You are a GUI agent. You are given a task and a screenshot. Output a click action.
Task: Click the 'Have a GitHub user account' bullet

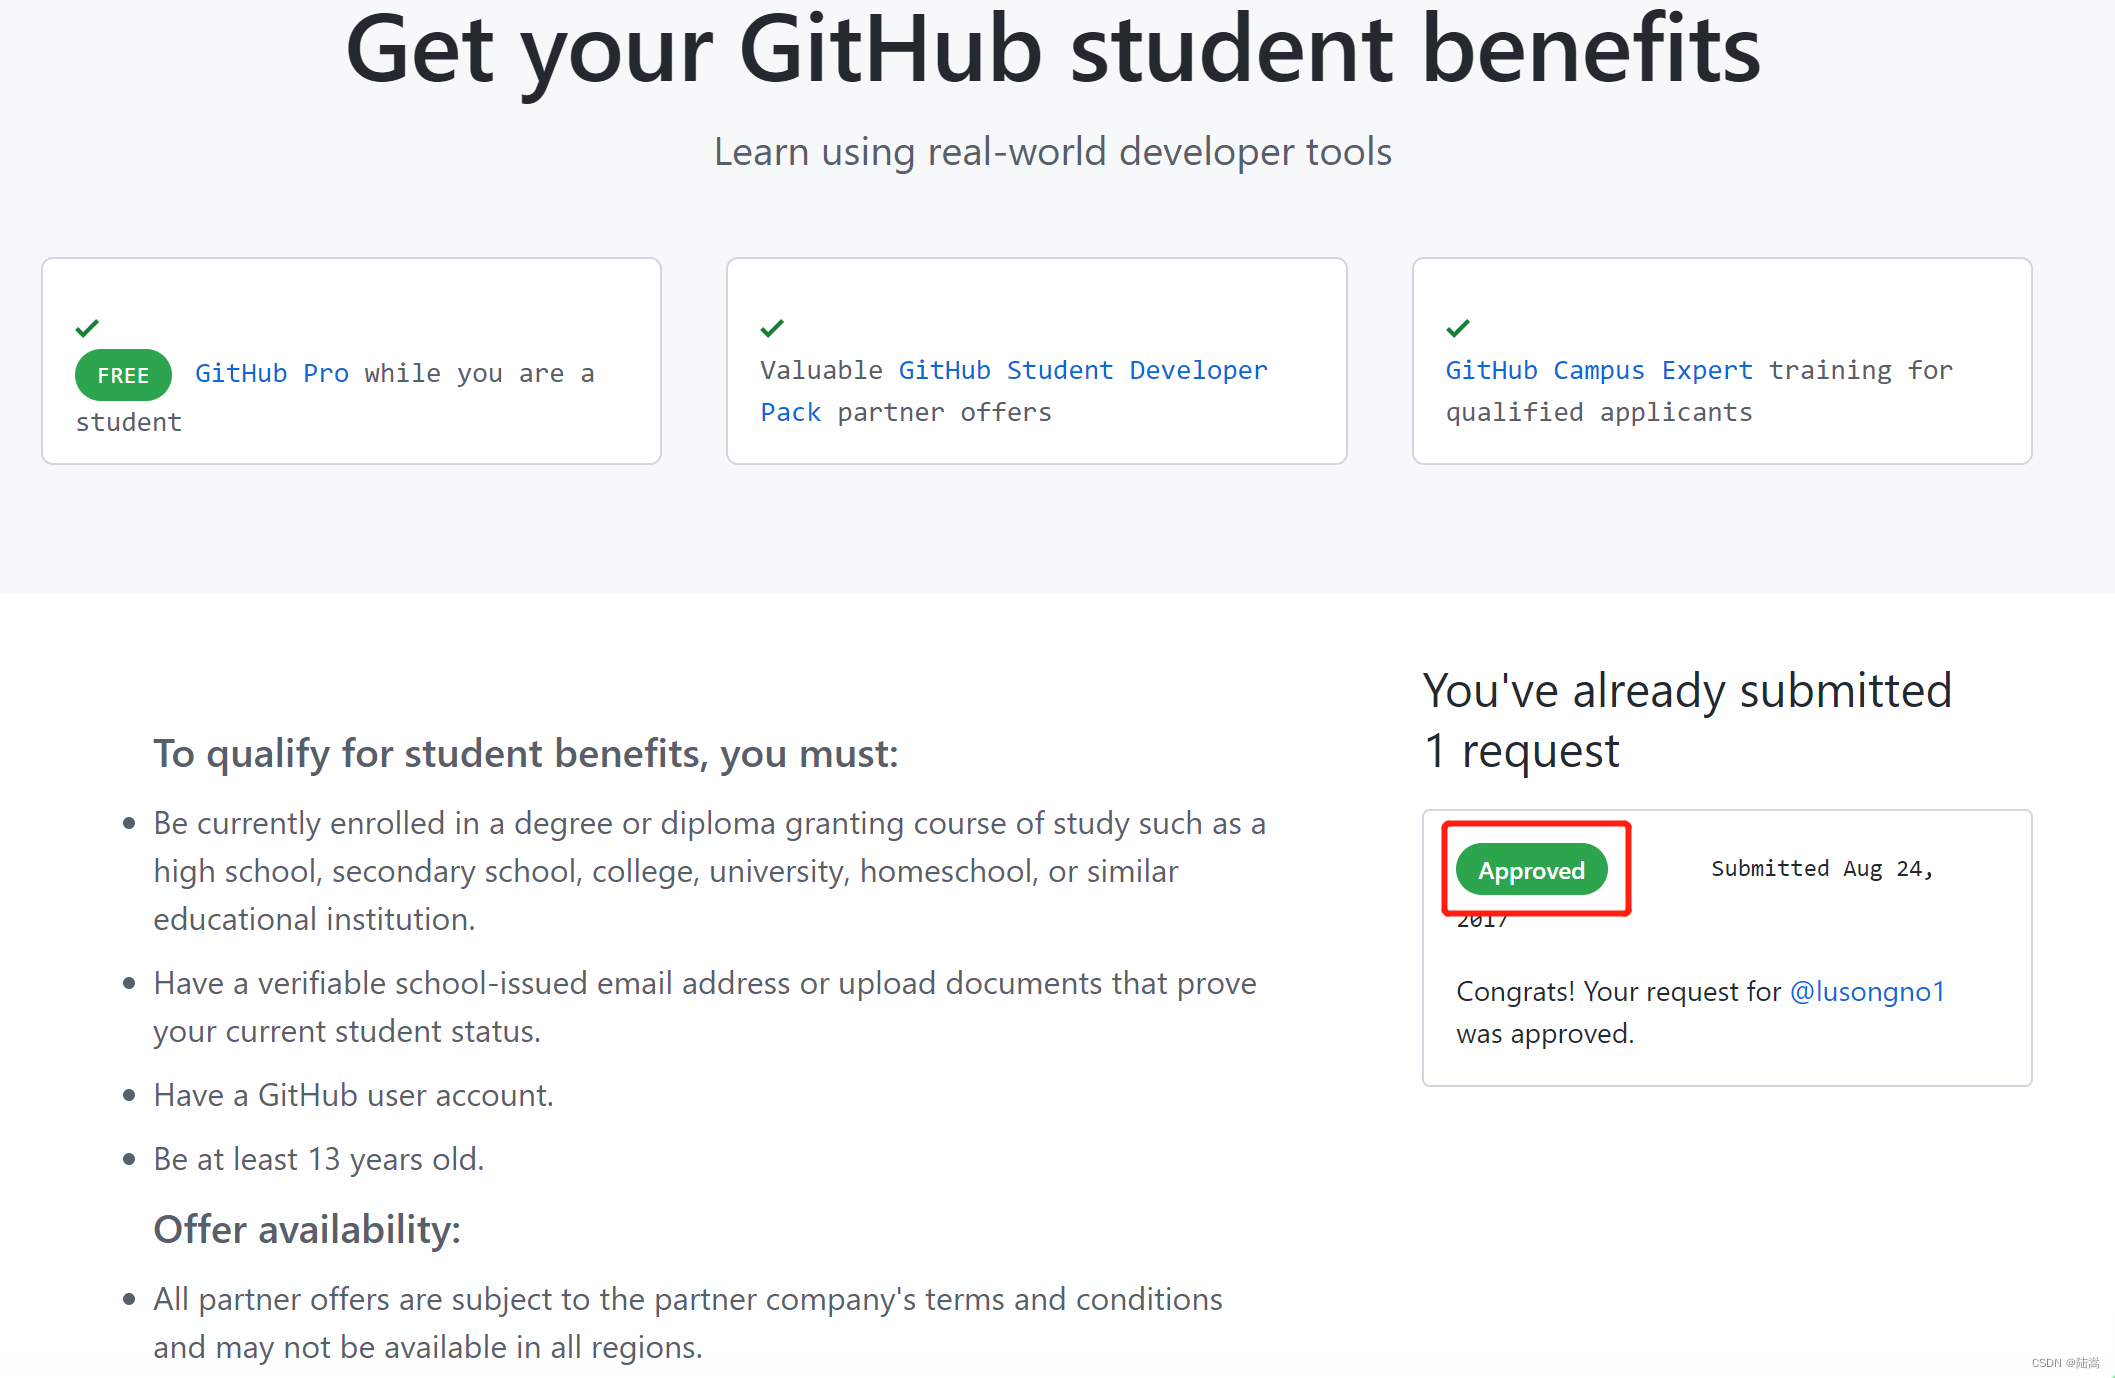[353, 1096]
